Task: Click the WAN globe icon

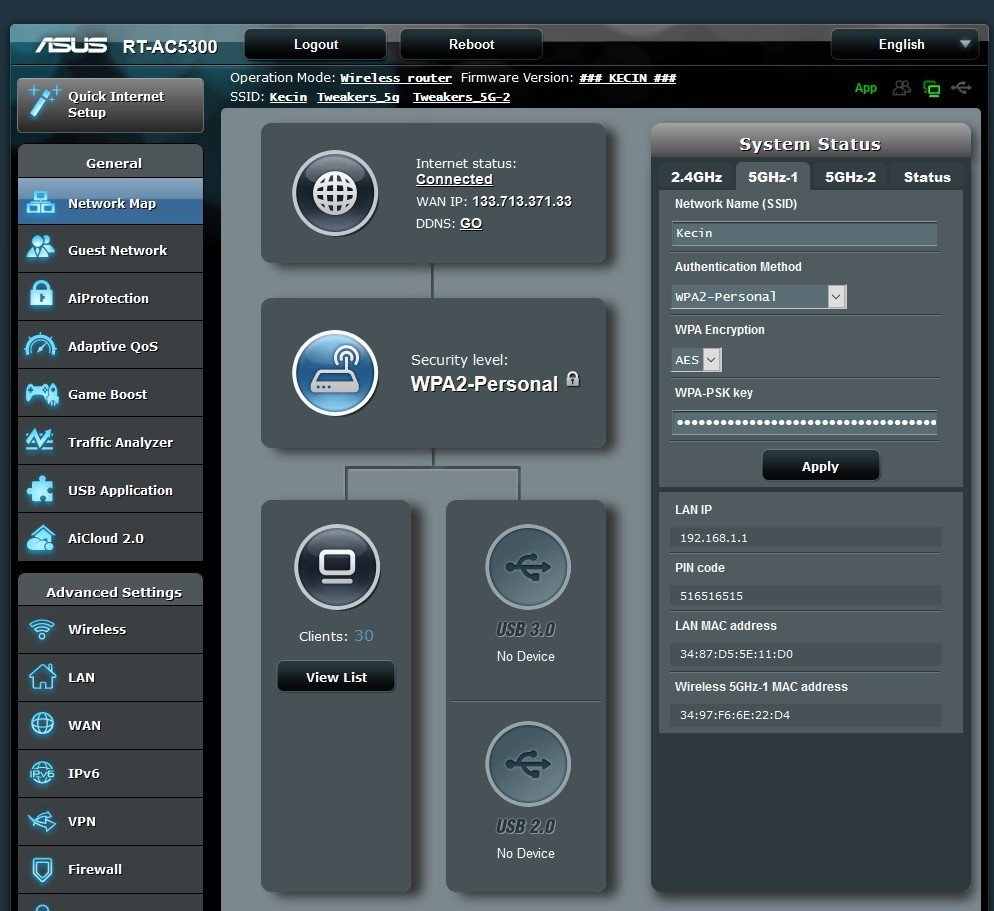Action: [42, 723]
